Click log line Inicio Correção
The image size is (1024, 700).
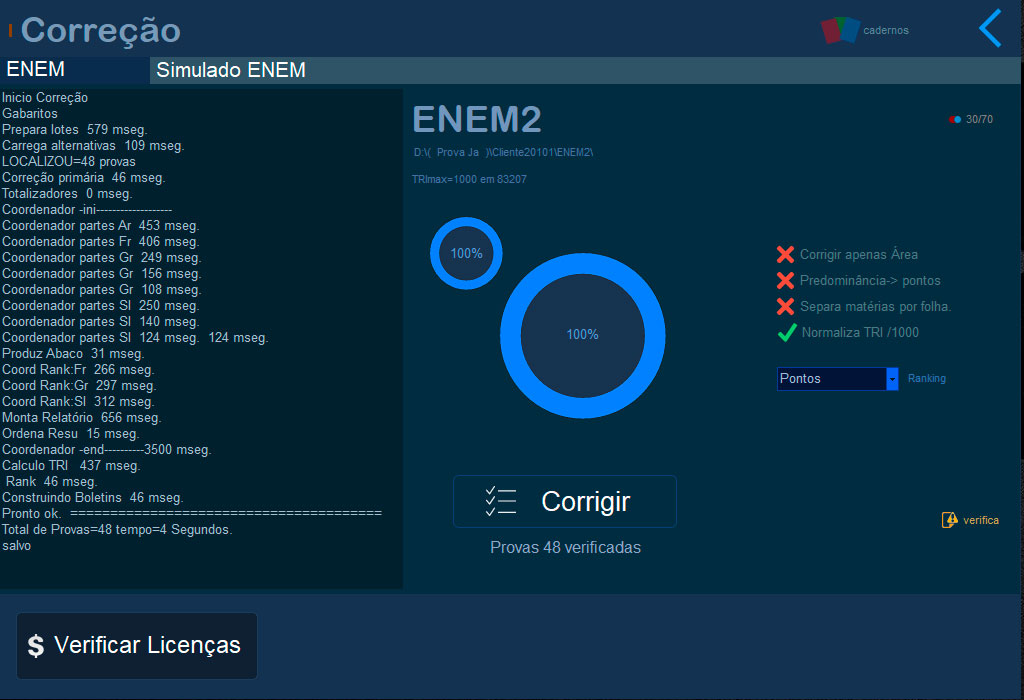(44, 97)
